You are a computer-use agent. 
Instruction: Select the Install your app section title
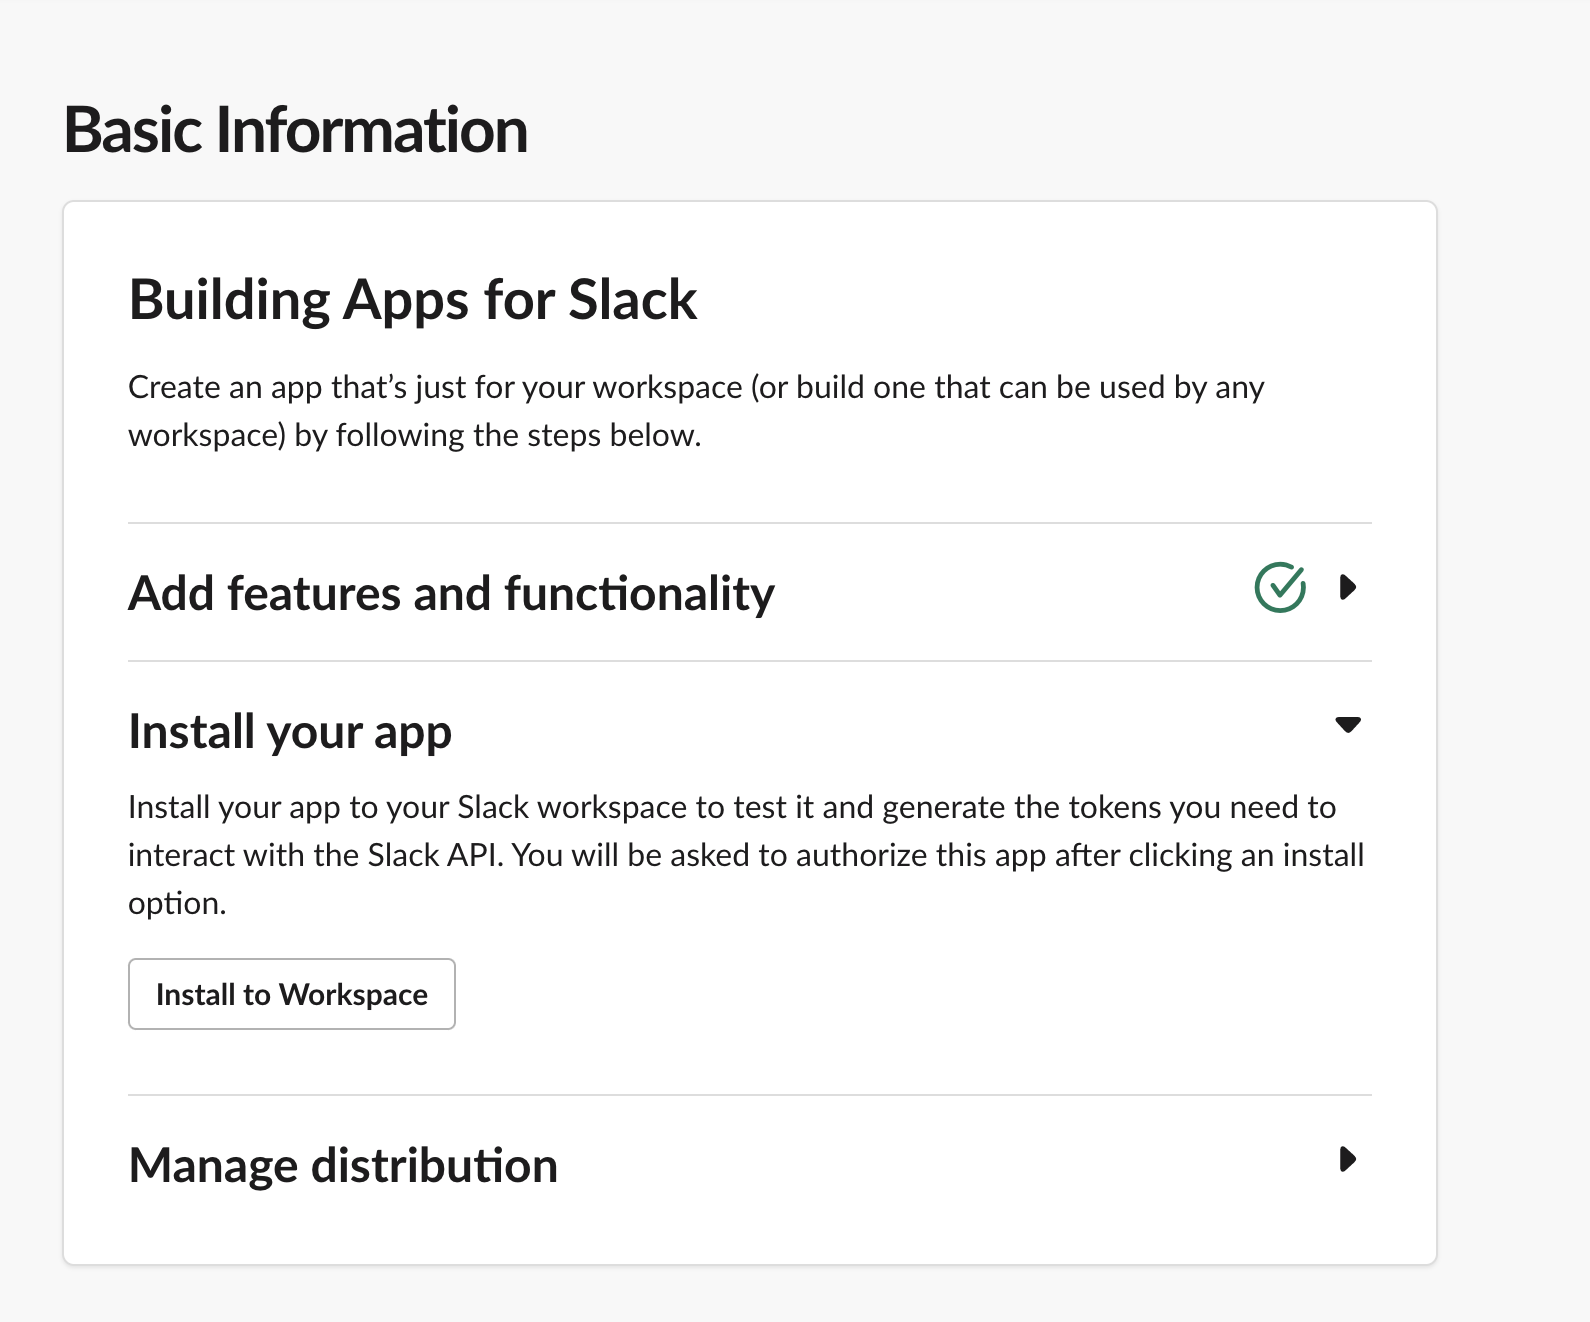coord(290,731)
